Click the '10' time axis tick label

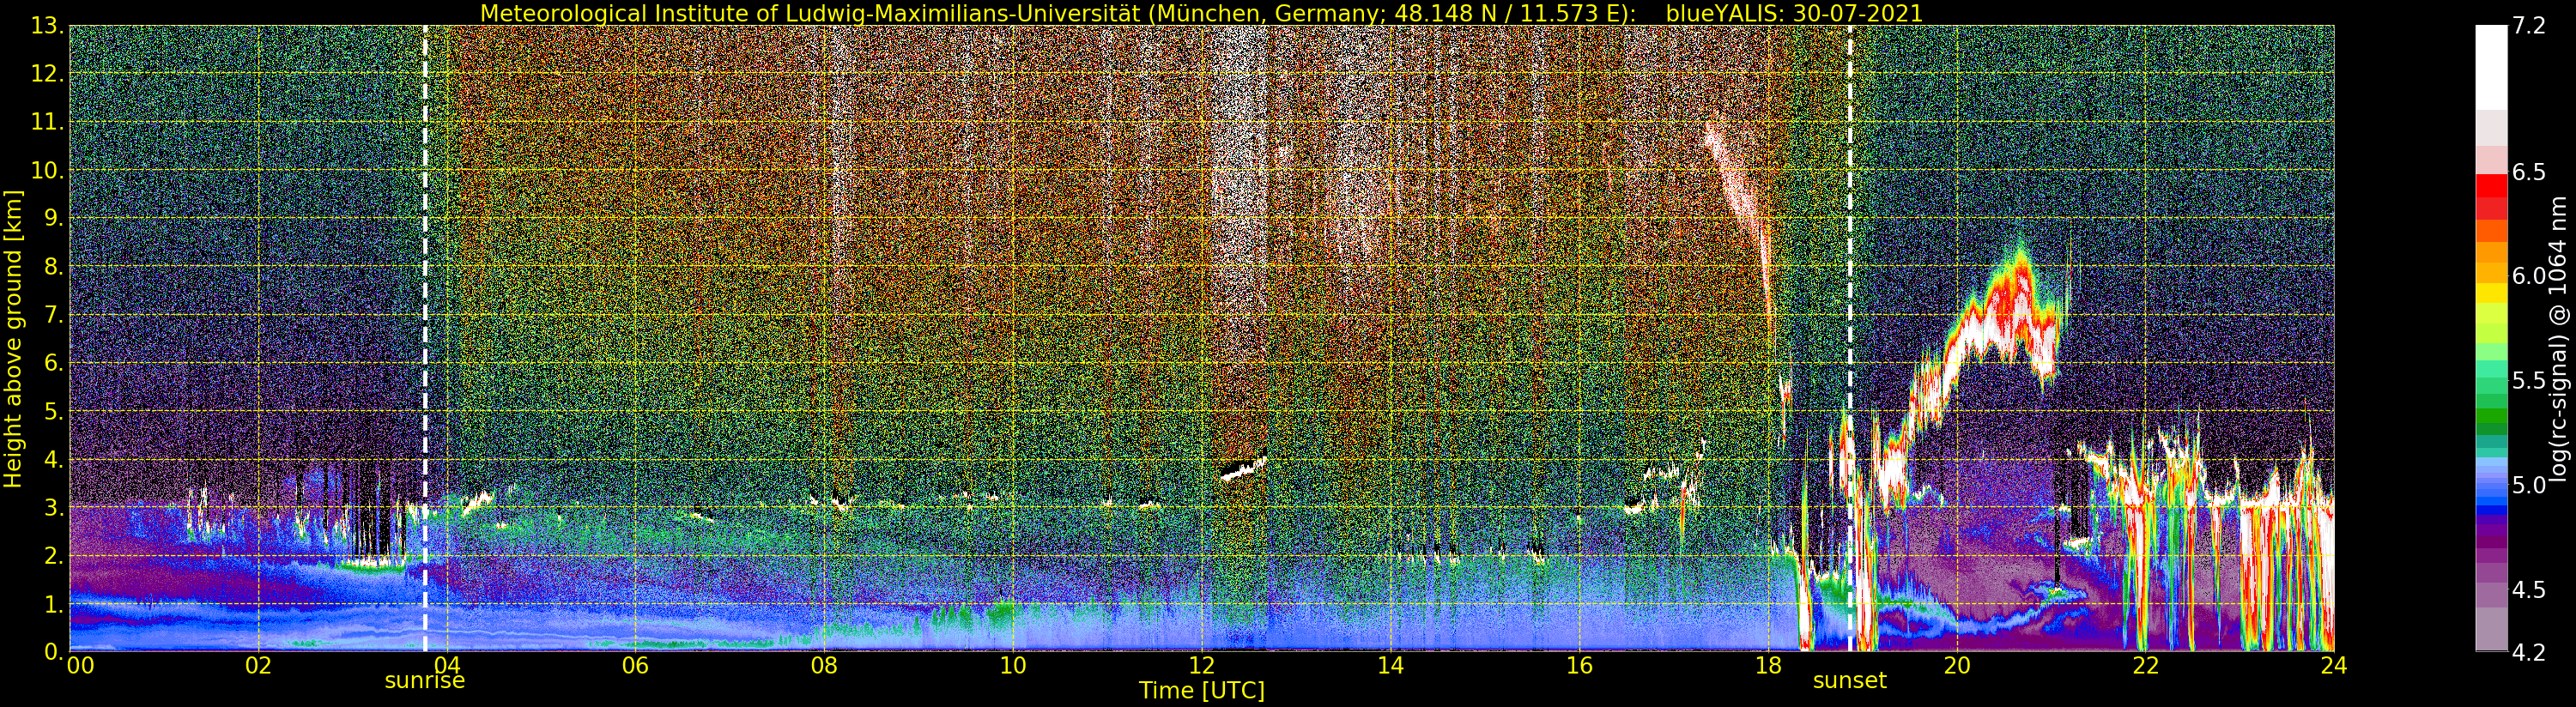point(1013,665)
